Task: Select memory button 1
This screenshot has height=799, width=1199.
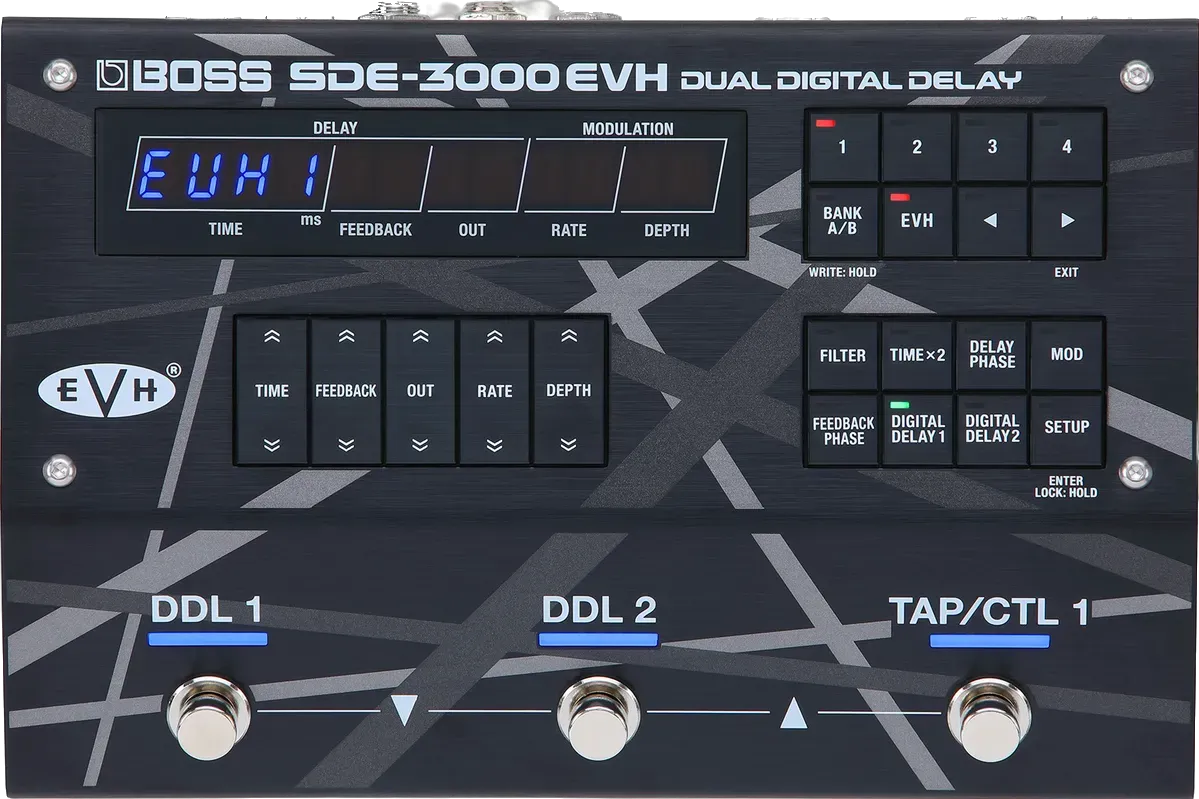Action: click(x=843, y=147)
